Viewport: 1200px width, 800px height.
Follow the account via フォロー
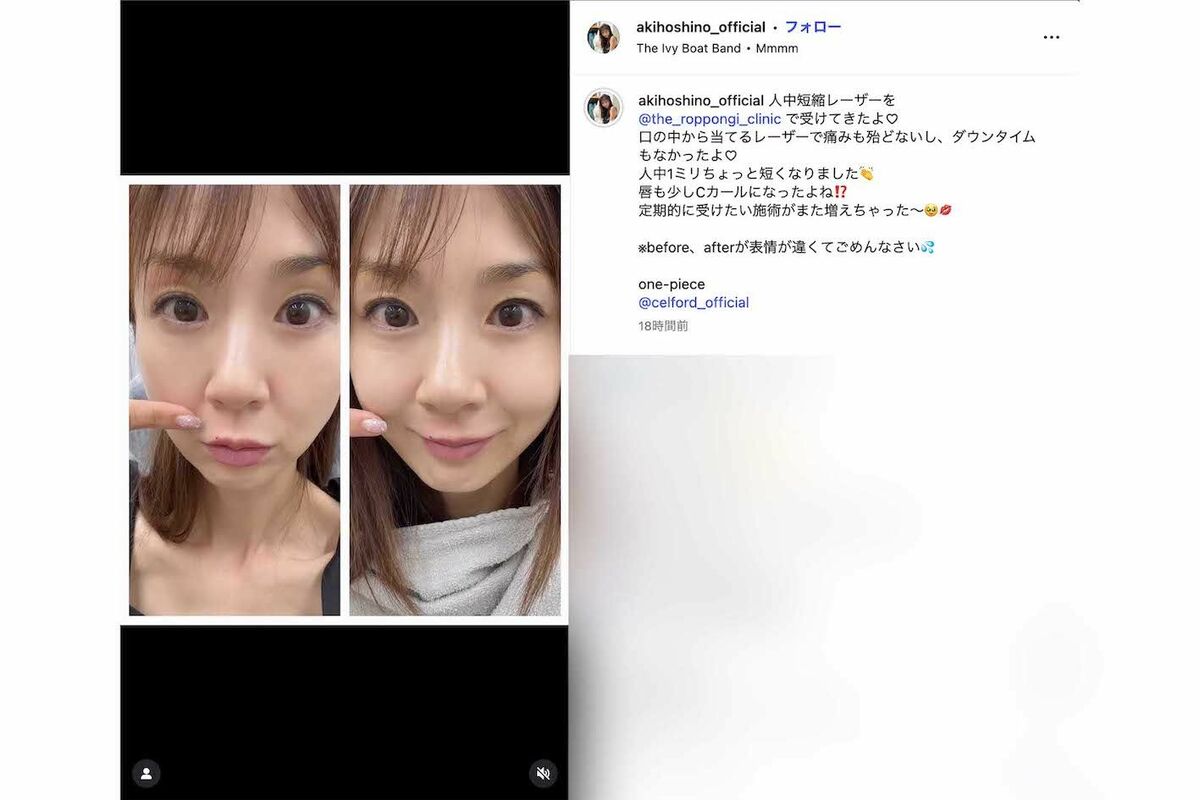coord(812,27)
